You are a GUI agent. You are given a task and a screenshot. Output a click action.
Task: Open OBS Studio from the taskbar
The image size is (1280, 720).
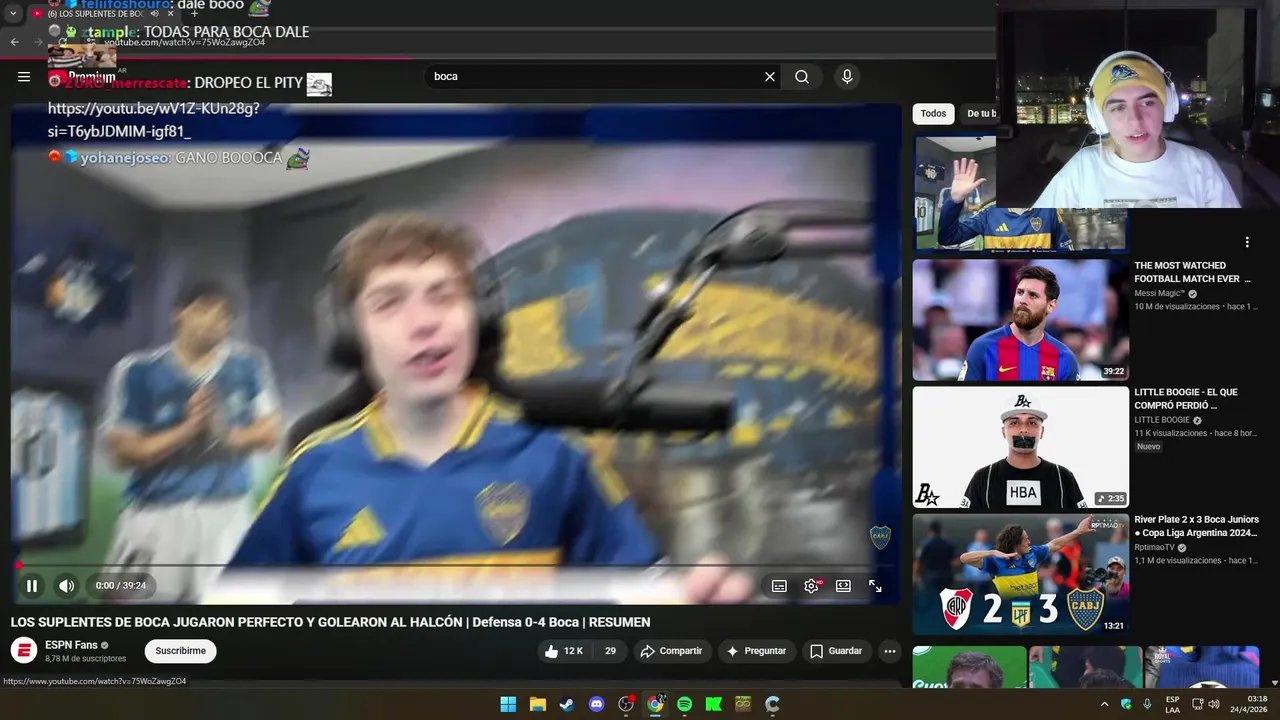coord(626,704)
